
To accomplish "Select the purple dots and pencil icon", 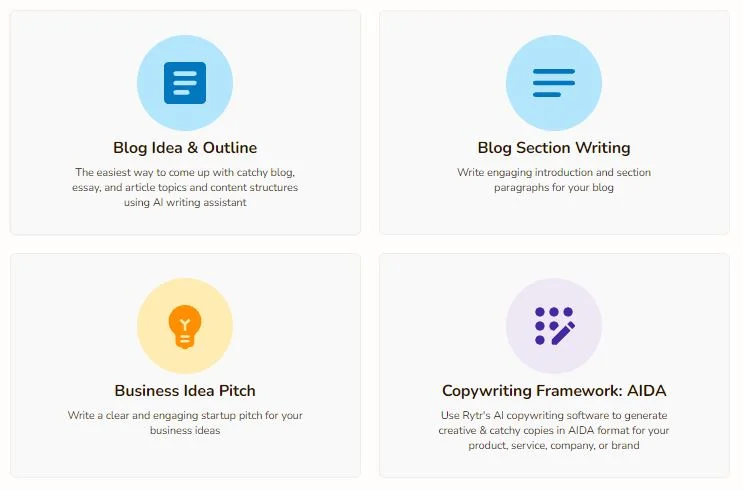I will point(554,326).
